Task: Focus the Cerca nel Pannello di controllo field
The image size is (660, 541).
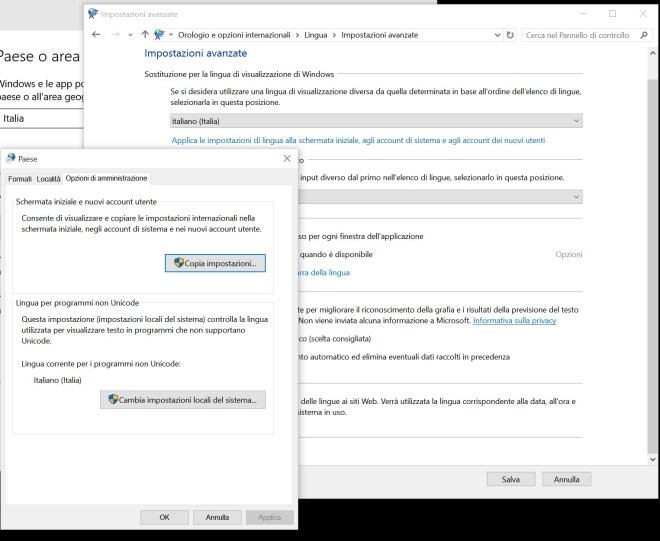Action: point(587,35)
